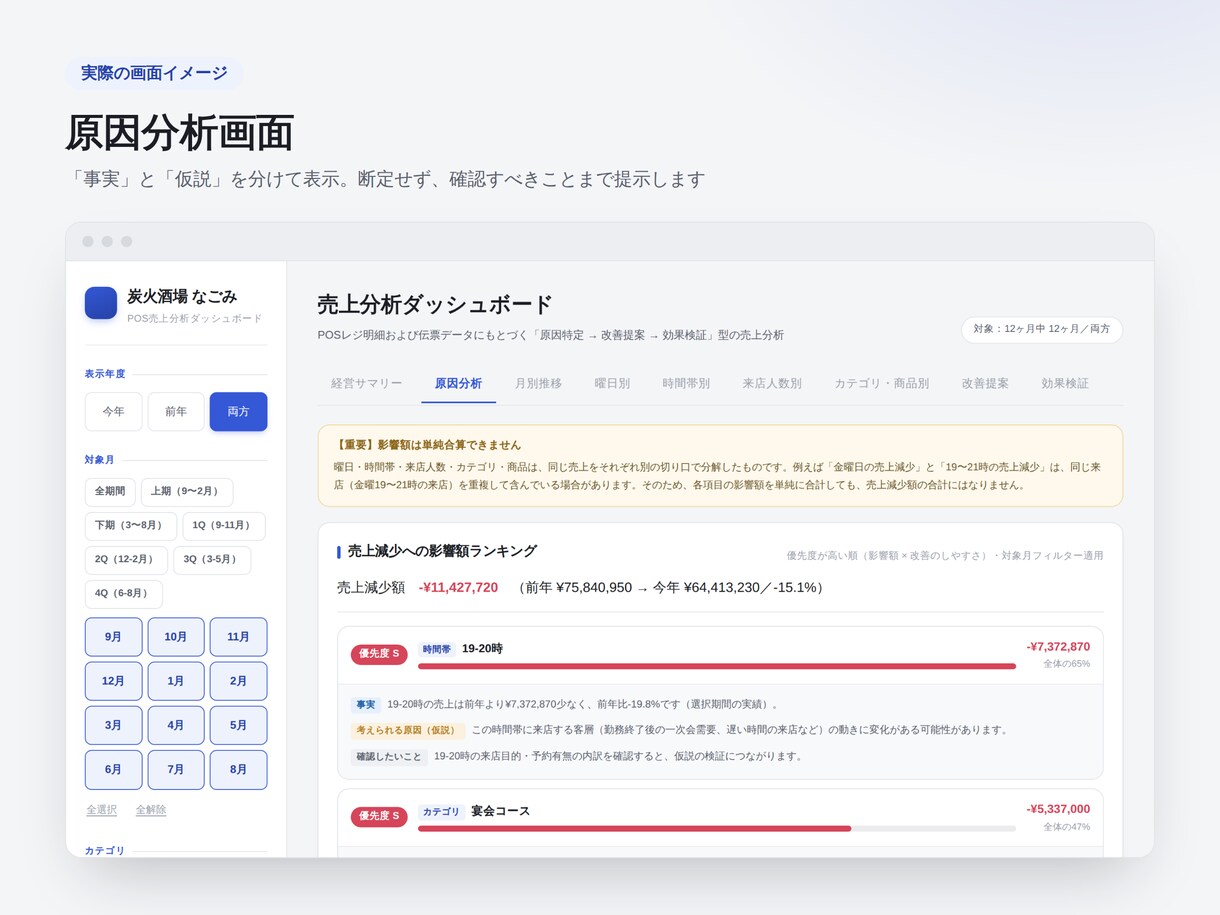Click the 【重要】影響額は単純合算できません notice title
This screenshot has height=915, width=1220.
tap(428, 445)
